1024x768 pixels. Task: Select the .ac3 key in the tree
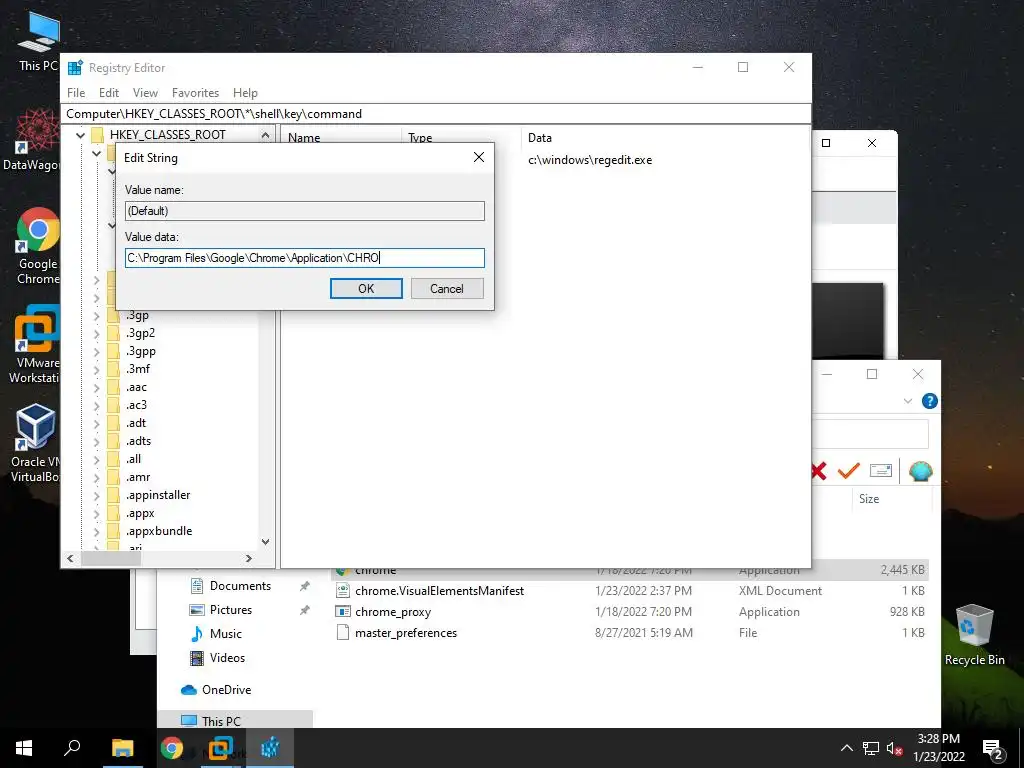tap(136, 405)
